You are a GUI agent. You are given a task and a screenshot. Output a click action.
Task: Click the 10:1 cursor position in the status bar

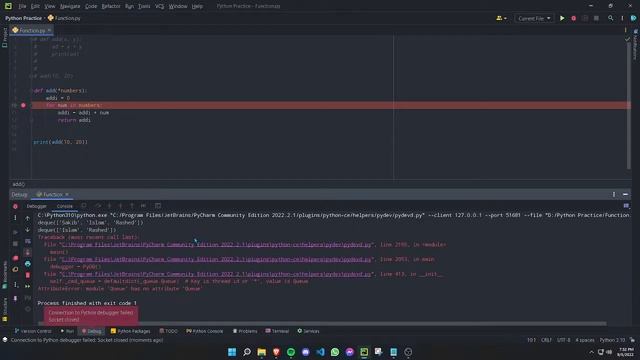(531, 340)
